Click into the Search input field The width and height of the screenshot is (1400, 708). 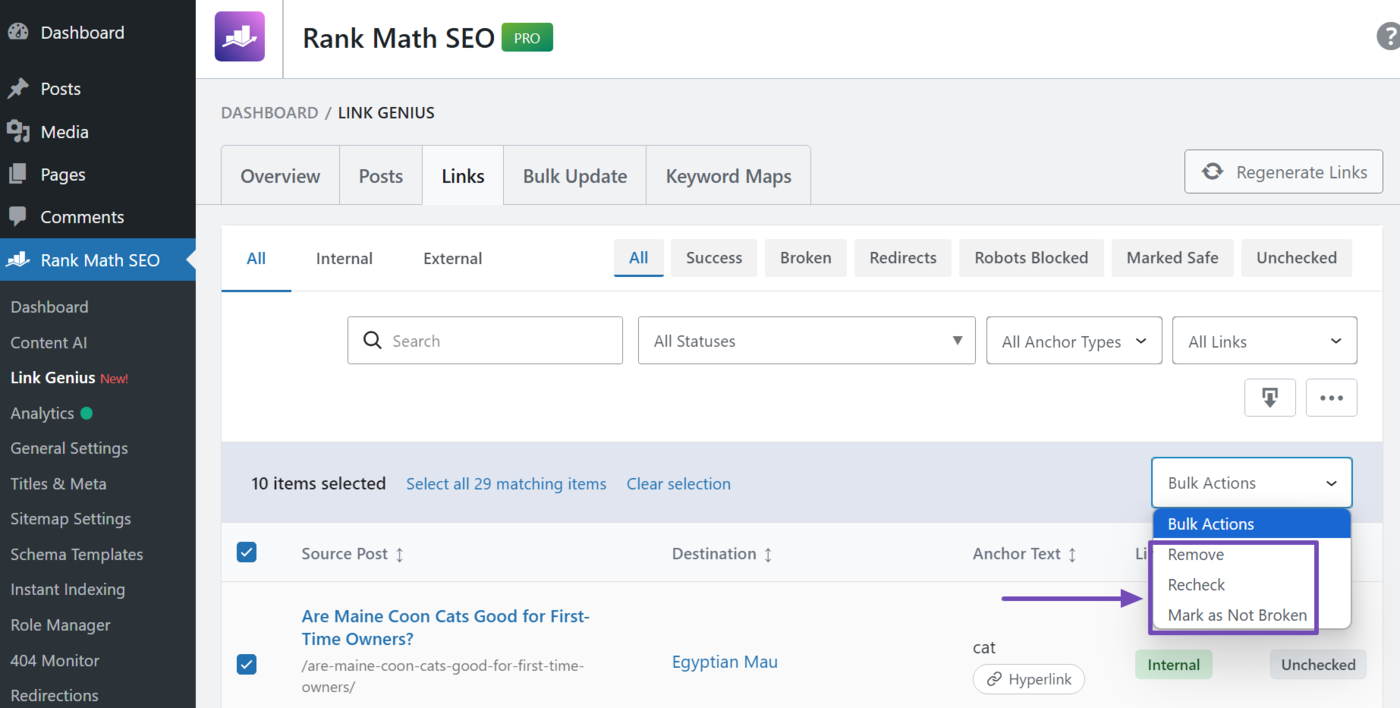click(x=485, y=341)
